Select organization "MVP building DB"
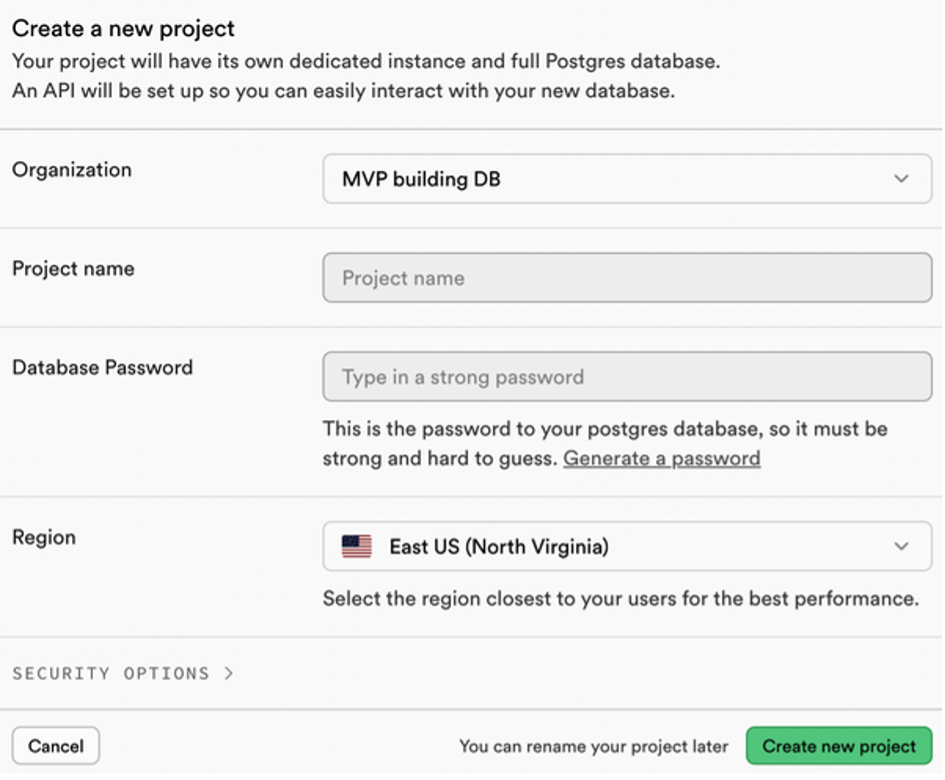The height and width of the screenshot is (780, 945). tap(625, 178)
